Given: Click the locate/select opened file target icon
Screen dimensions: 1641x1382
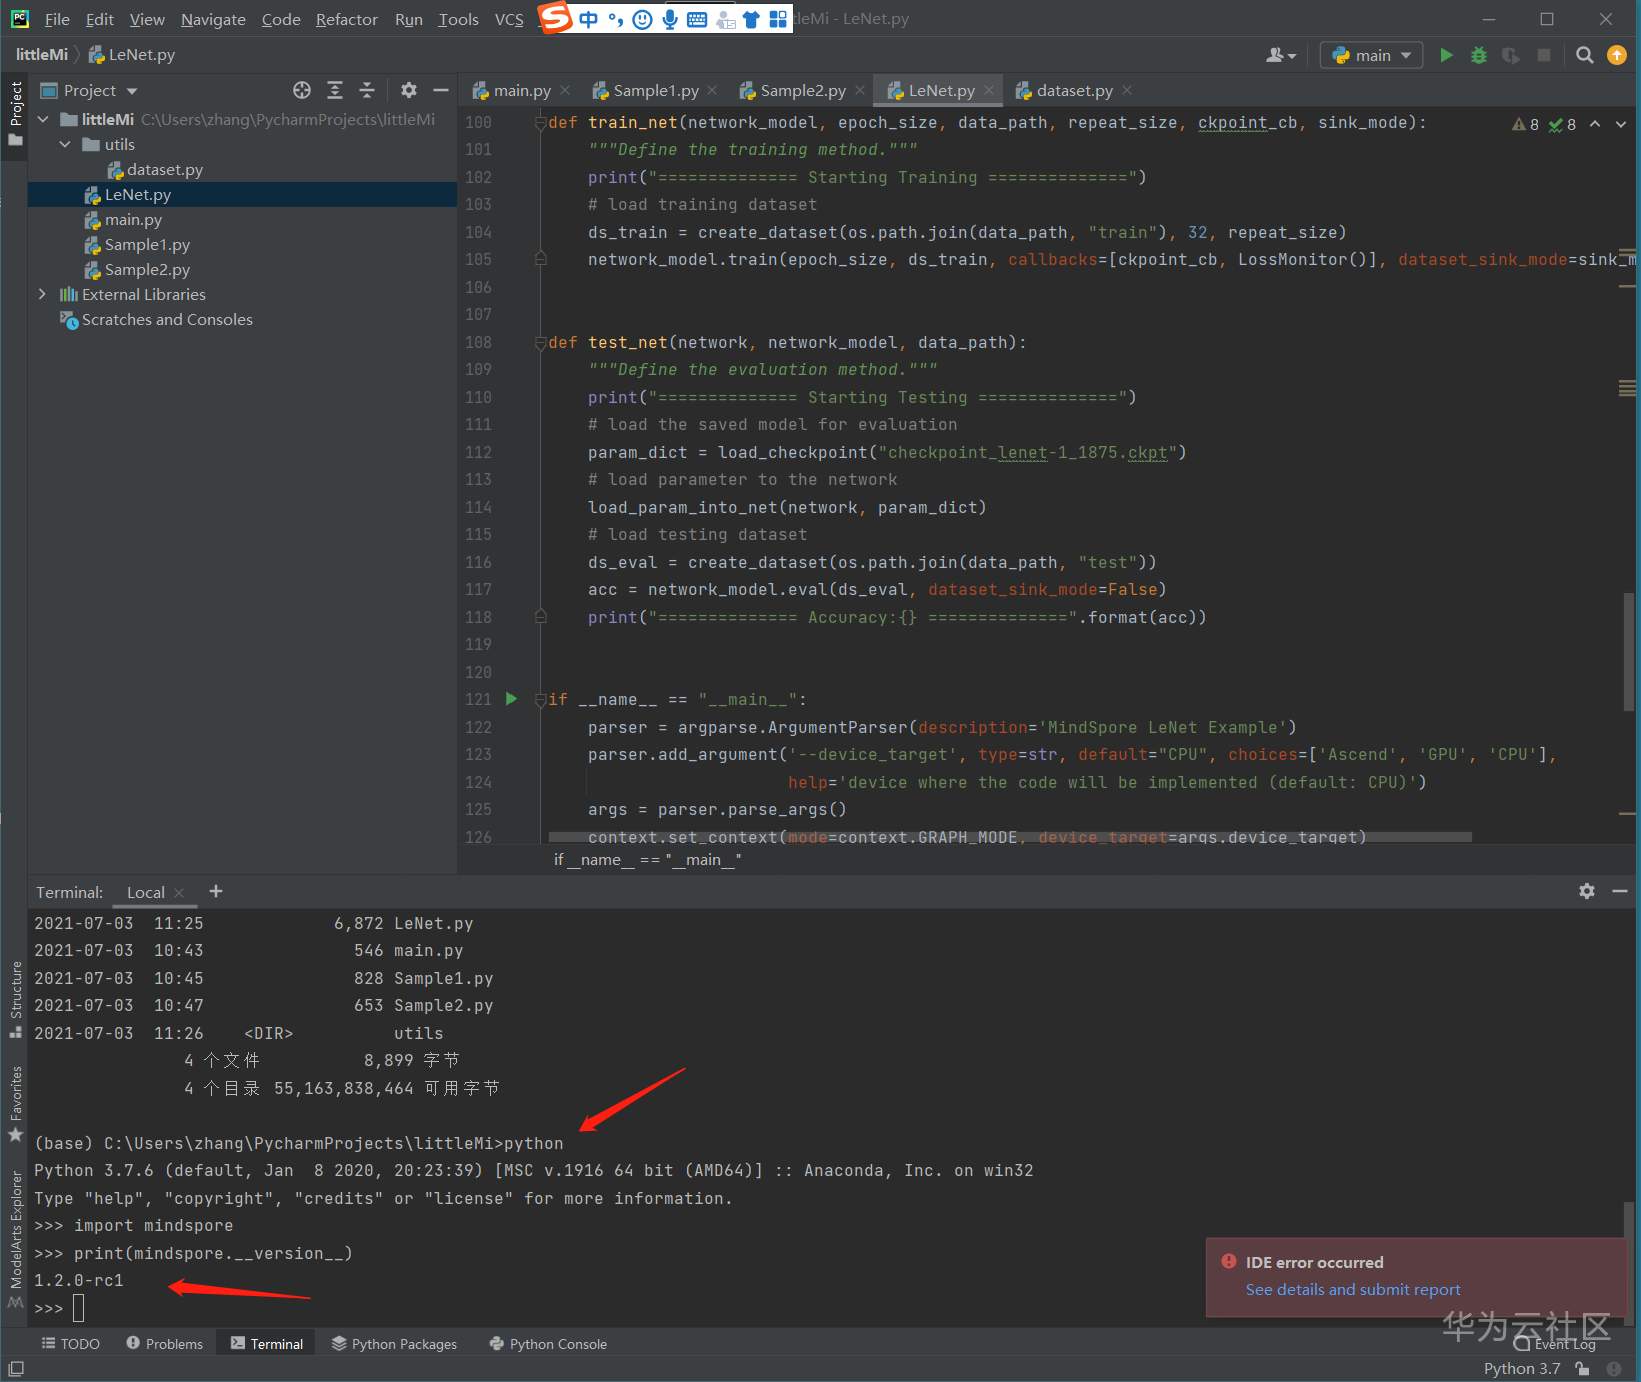Looking at the screenshot, I should [x=302, y=90].
